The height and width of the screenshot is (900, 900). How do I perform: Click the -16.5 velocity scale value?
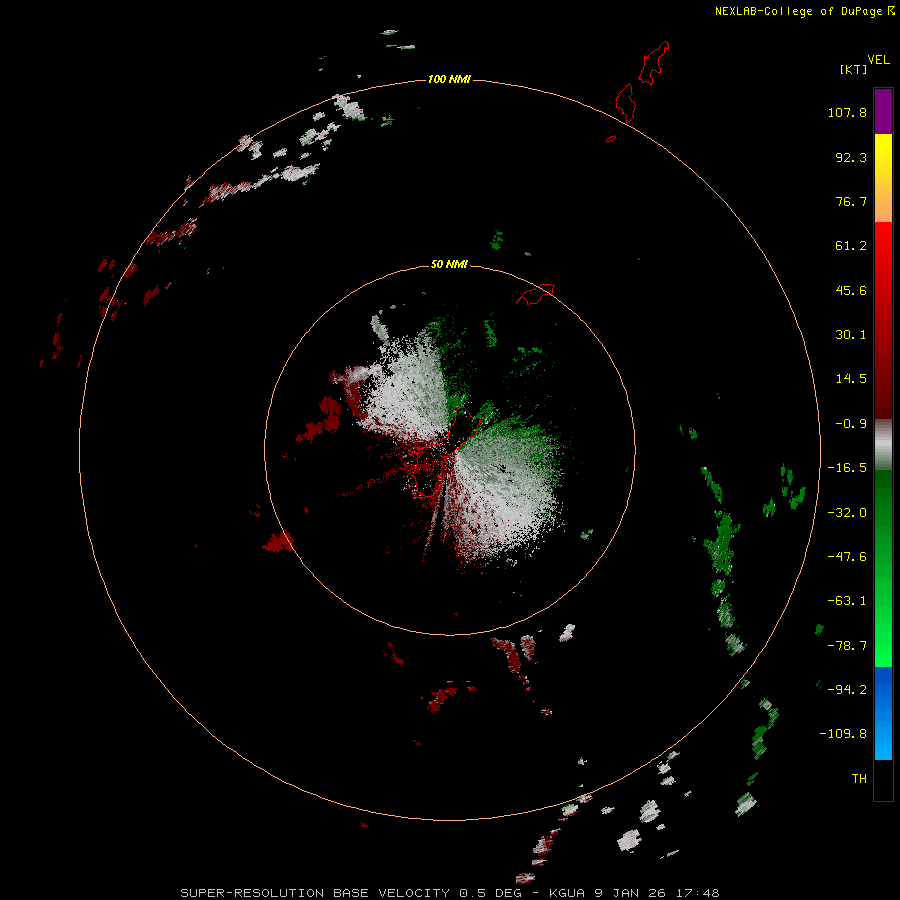coord(847,468)
